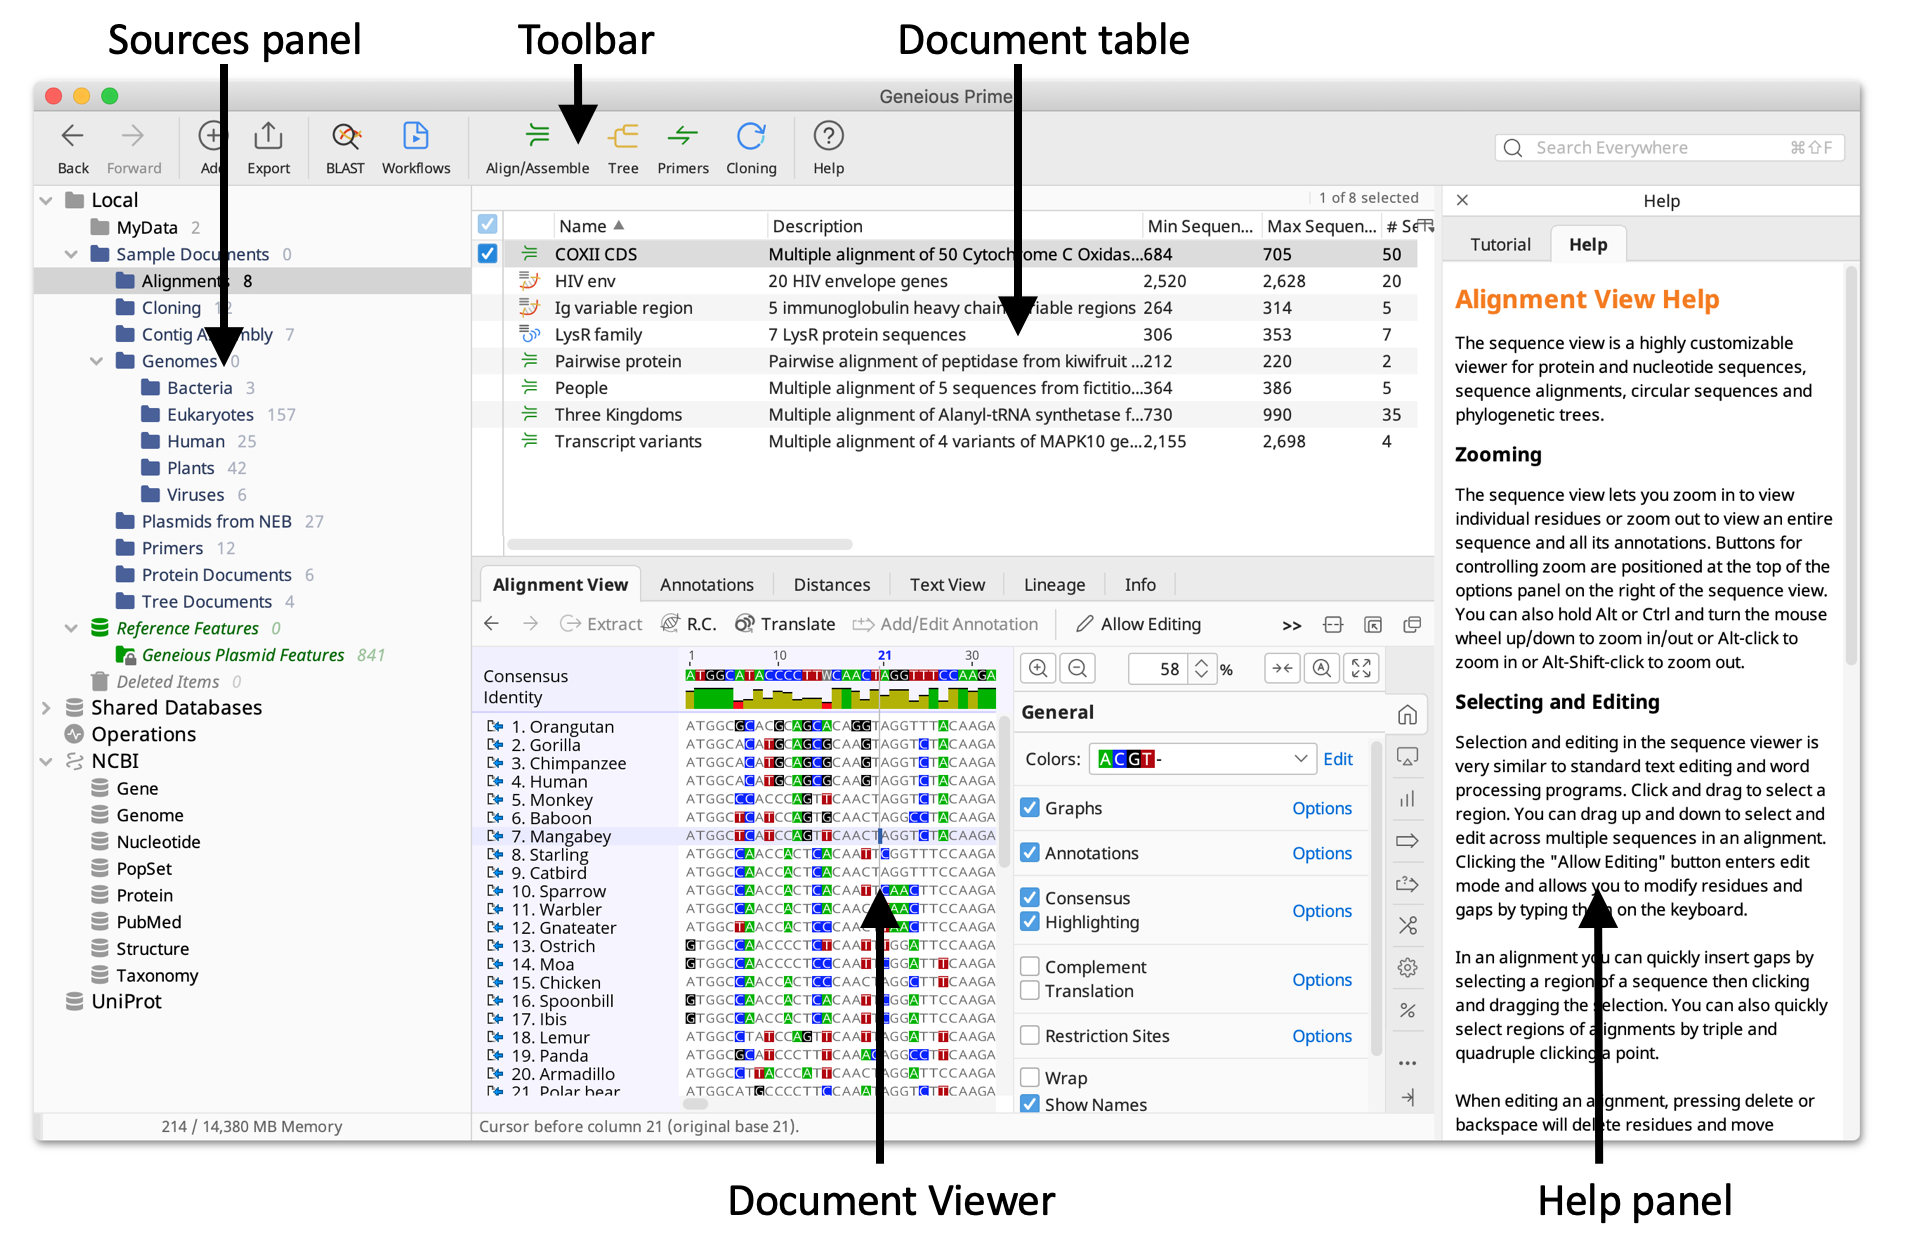1924x1246 pixels.
Task: Click the R.C. reverse complement icon
Action: click(688, 624)
